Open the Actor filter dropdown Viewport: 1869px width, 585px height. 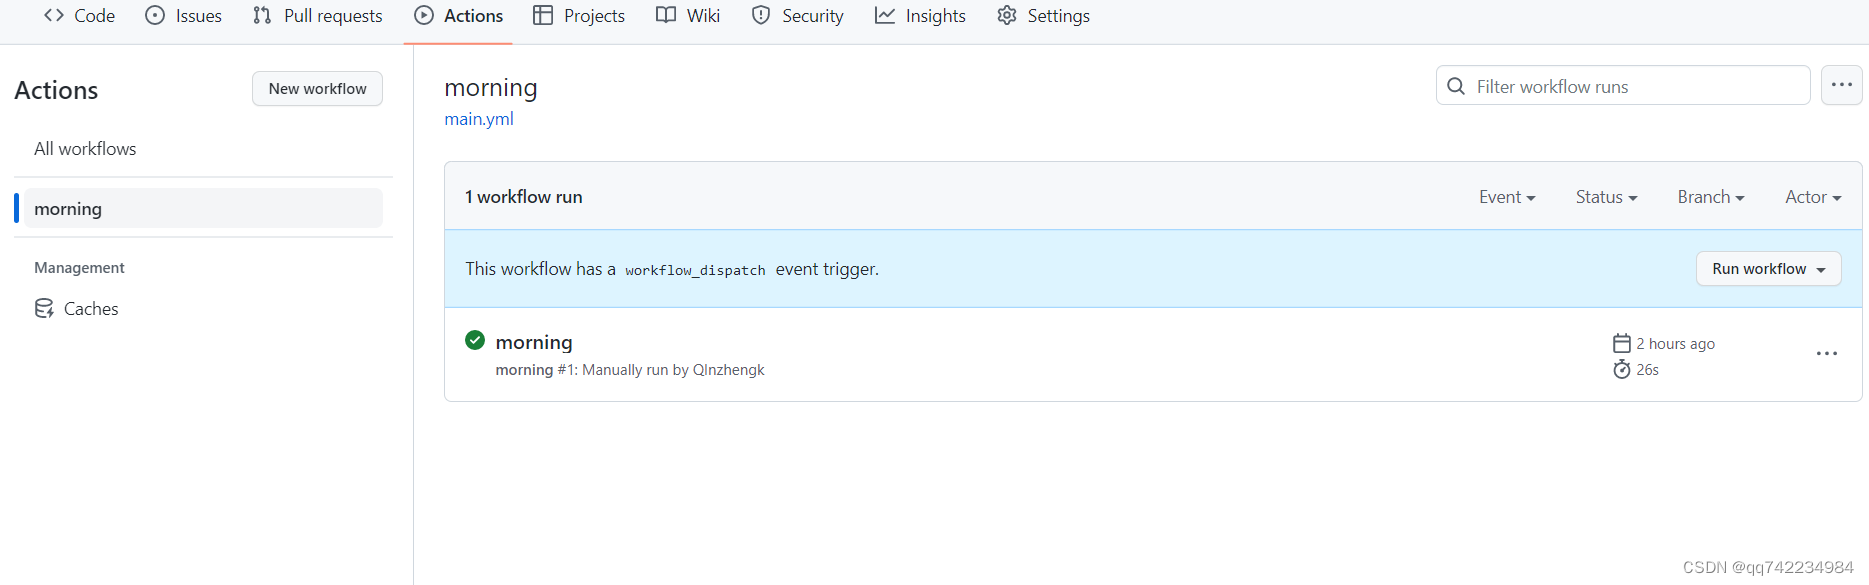point(1812,197)
